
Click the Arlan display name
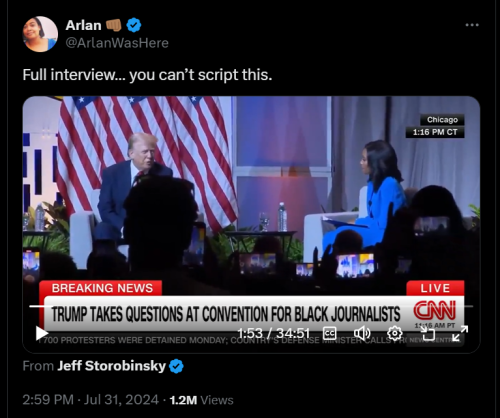[x=83, y=25]
